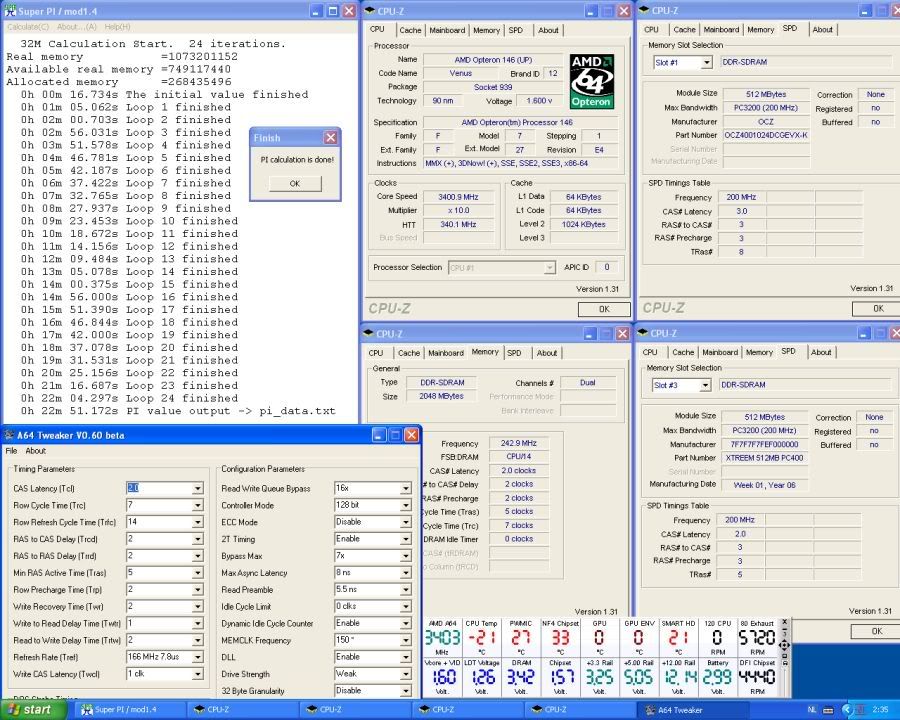Open the About...(A) menu in Super PI
Image resolution: width=900 pixels, height=720 pixels.
coord(76,27)
